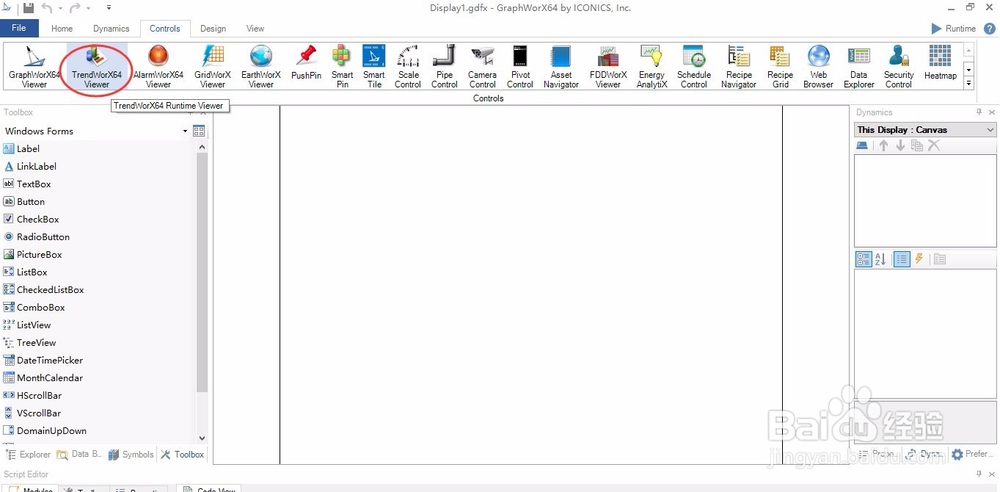Viewport: 1000px width, 492px height.
Task: Insert an AlarmWorX64 Viewer control
Action: pyautogui.click(x=158, y=66)
